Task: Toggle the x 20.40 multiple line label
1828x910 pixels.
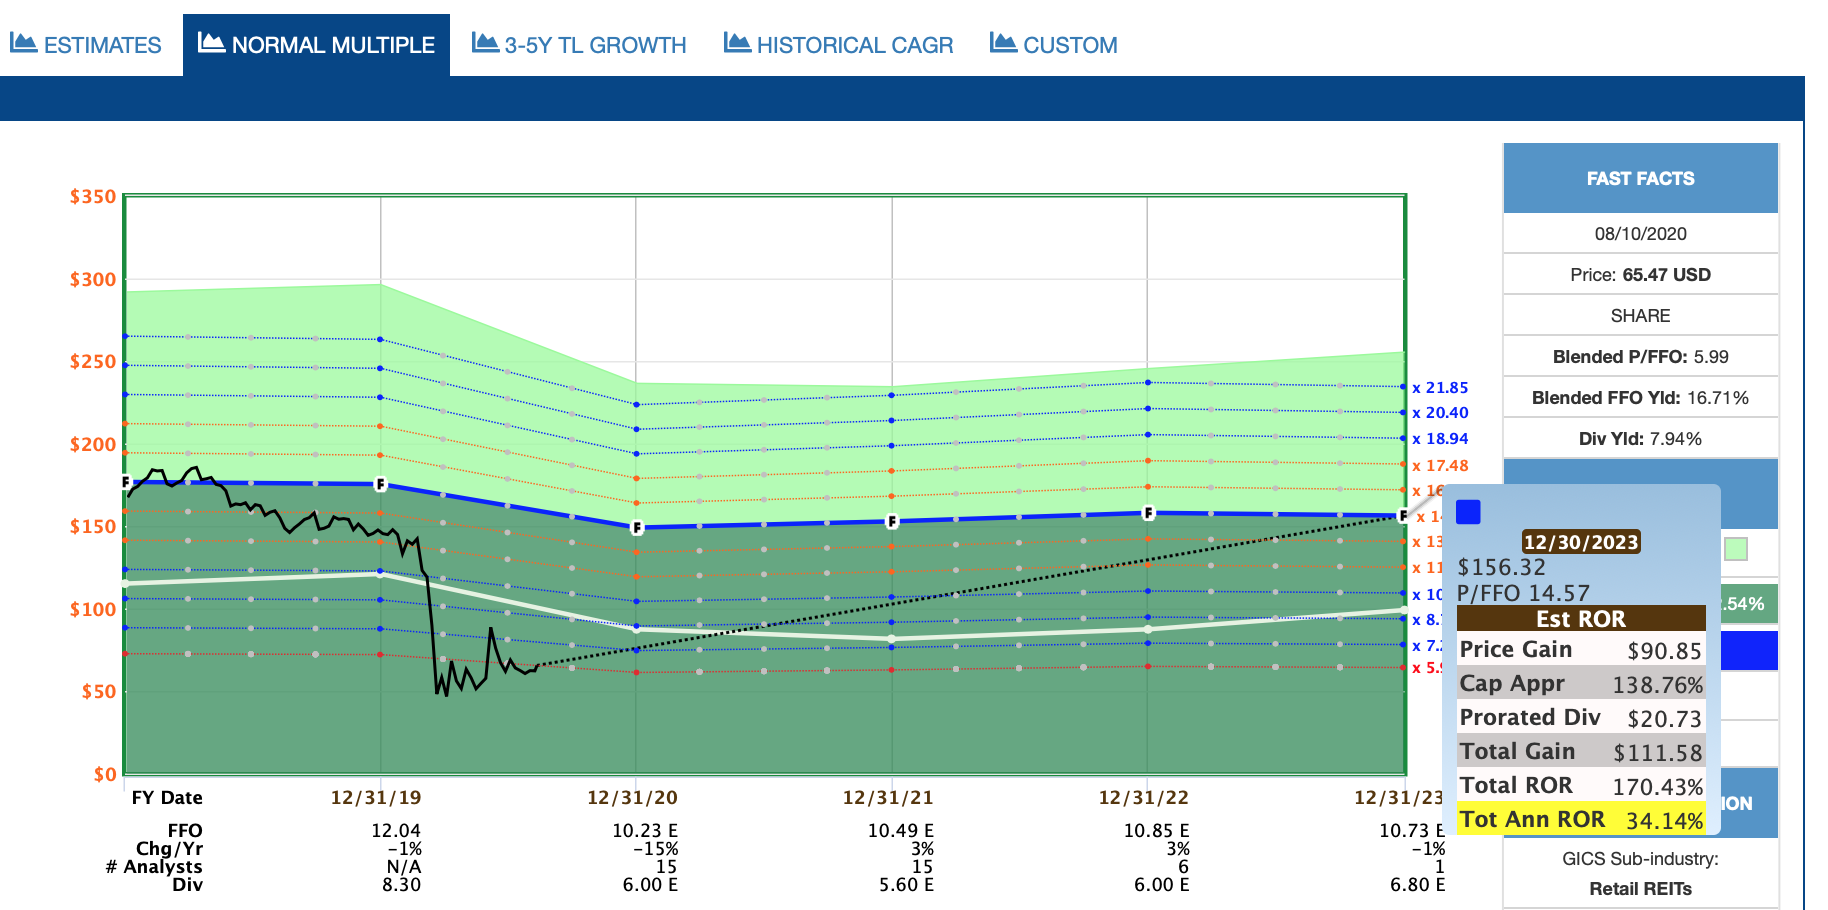Action: point(1440,413)
